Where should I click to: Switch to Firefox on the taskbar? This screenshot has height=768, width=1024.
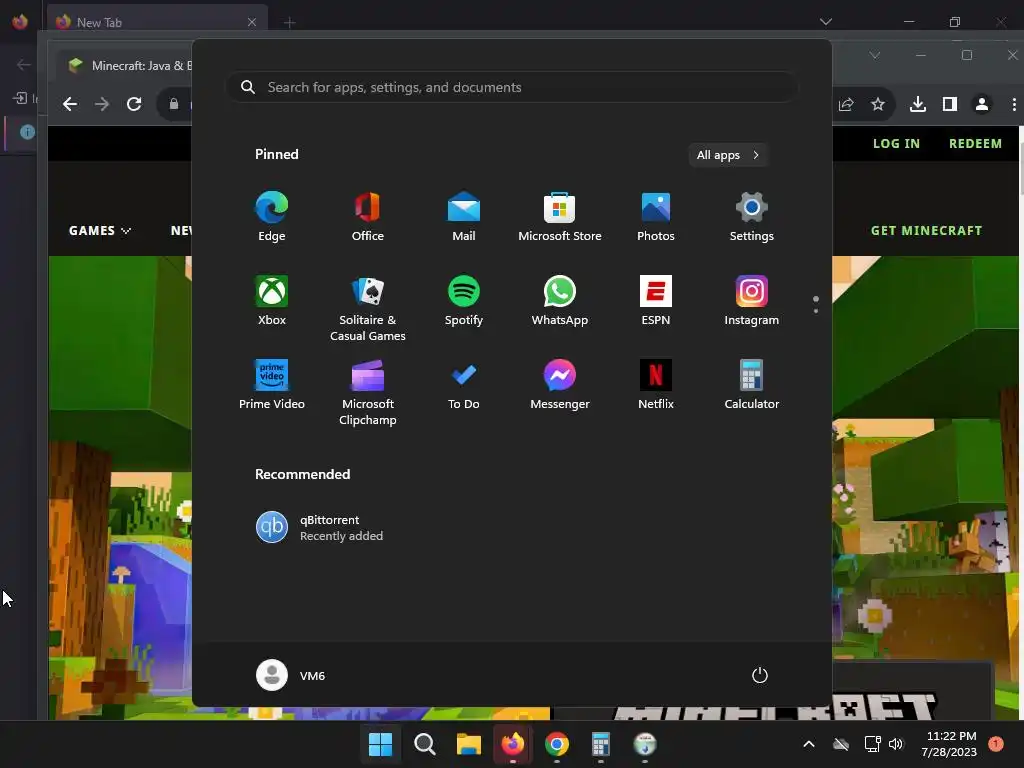(x=513, y=744)
